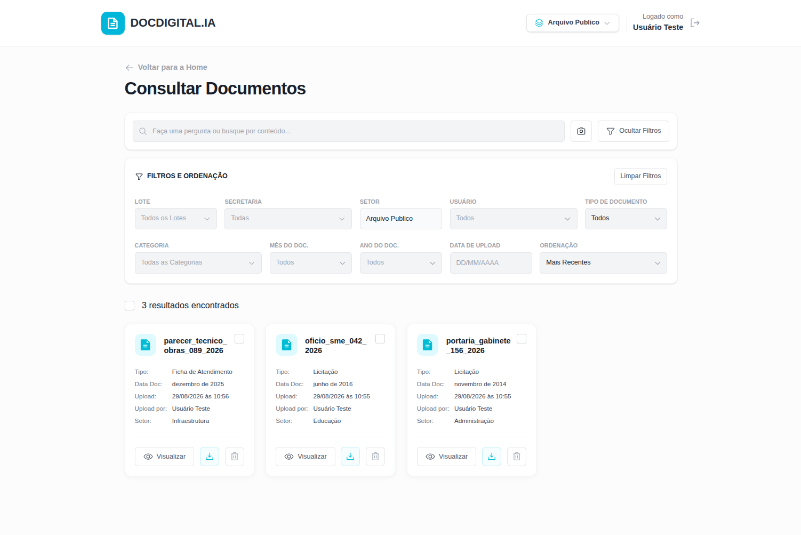Click 'novembro de 2014' date value
801x535 pixels.
tap(480, 384)
